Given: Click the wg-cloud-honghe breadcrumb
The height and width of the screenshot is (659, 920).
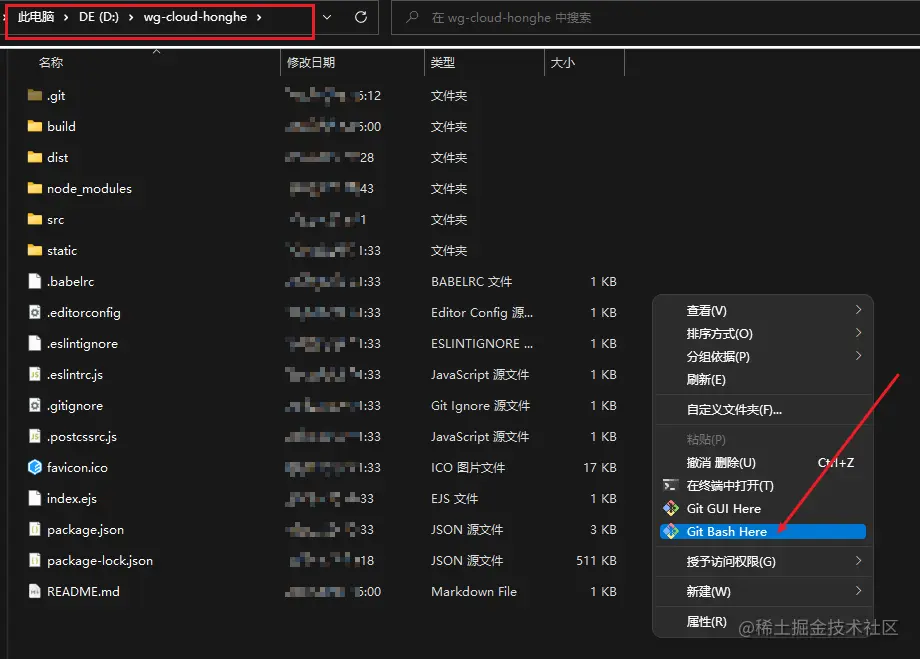Looking at the screenshot, I should pos(195,17).
